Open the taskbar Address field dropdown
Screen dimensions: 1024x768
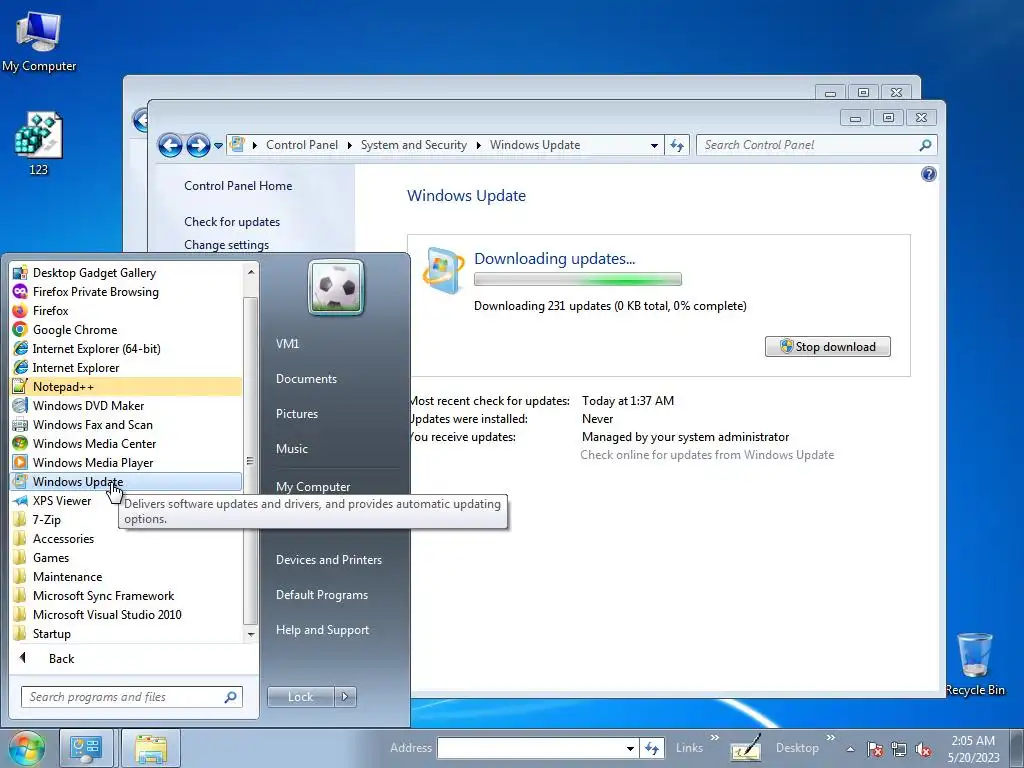point(630,748)
